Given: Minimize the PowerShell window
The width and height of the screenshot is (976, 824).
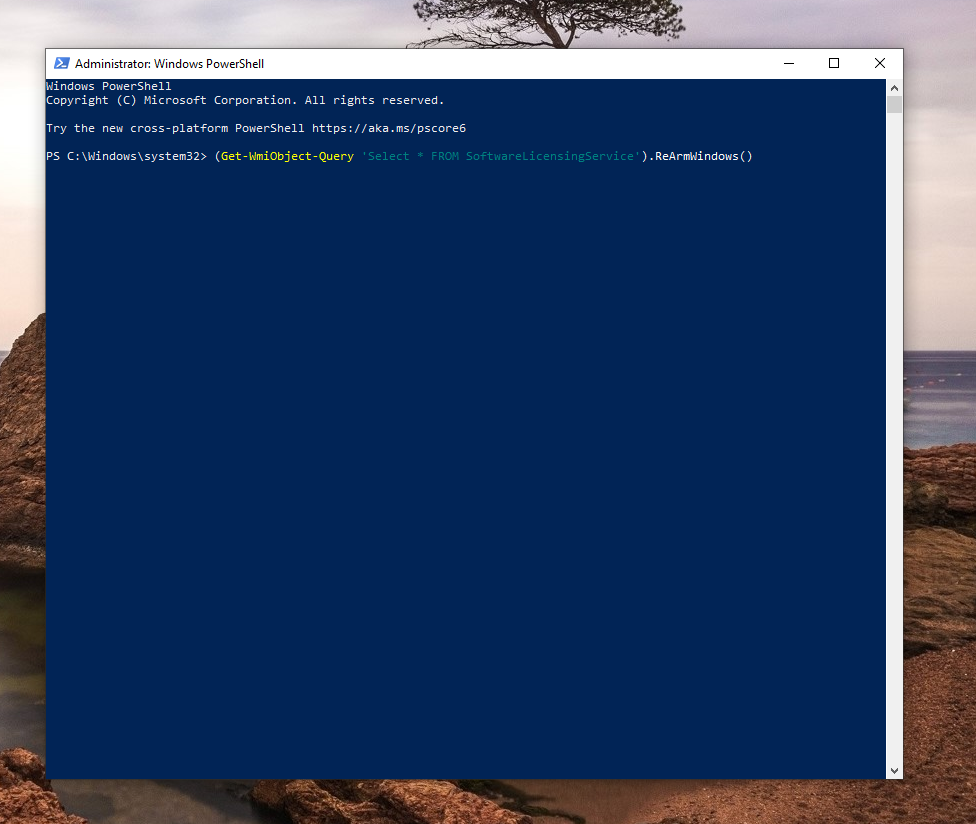Looking at the screenshot, I should click(789, 63).
